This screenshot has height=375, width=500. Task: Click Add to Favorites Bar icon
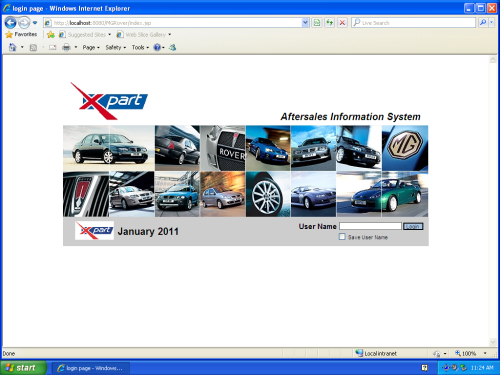[51, 34]
